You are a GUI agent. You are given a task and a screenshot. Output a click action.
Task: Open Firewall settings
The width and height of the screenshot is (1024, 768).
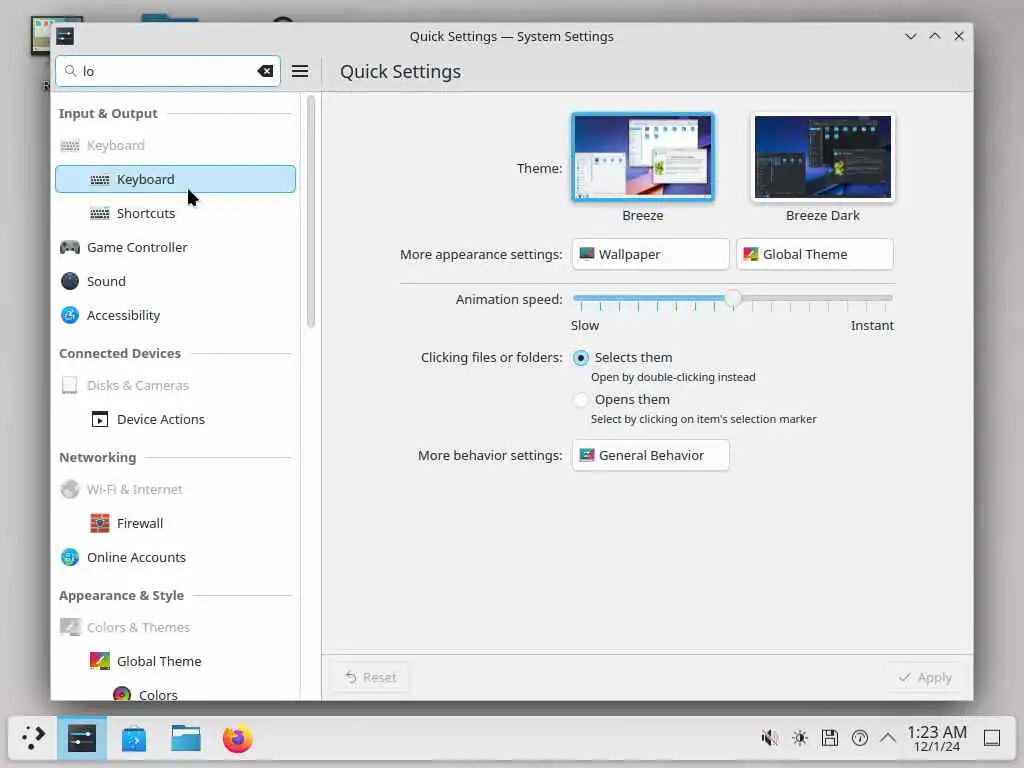175,523
